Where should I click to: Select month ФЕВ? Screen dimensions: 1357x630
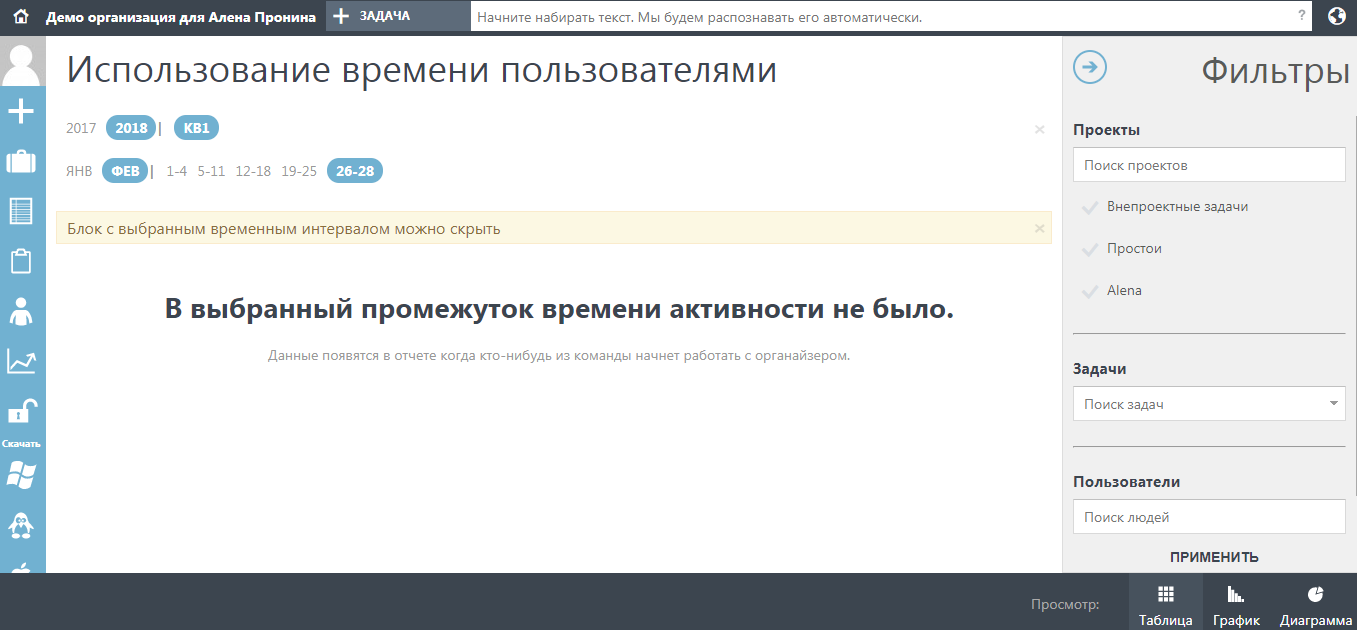click(x=125, y=171)
